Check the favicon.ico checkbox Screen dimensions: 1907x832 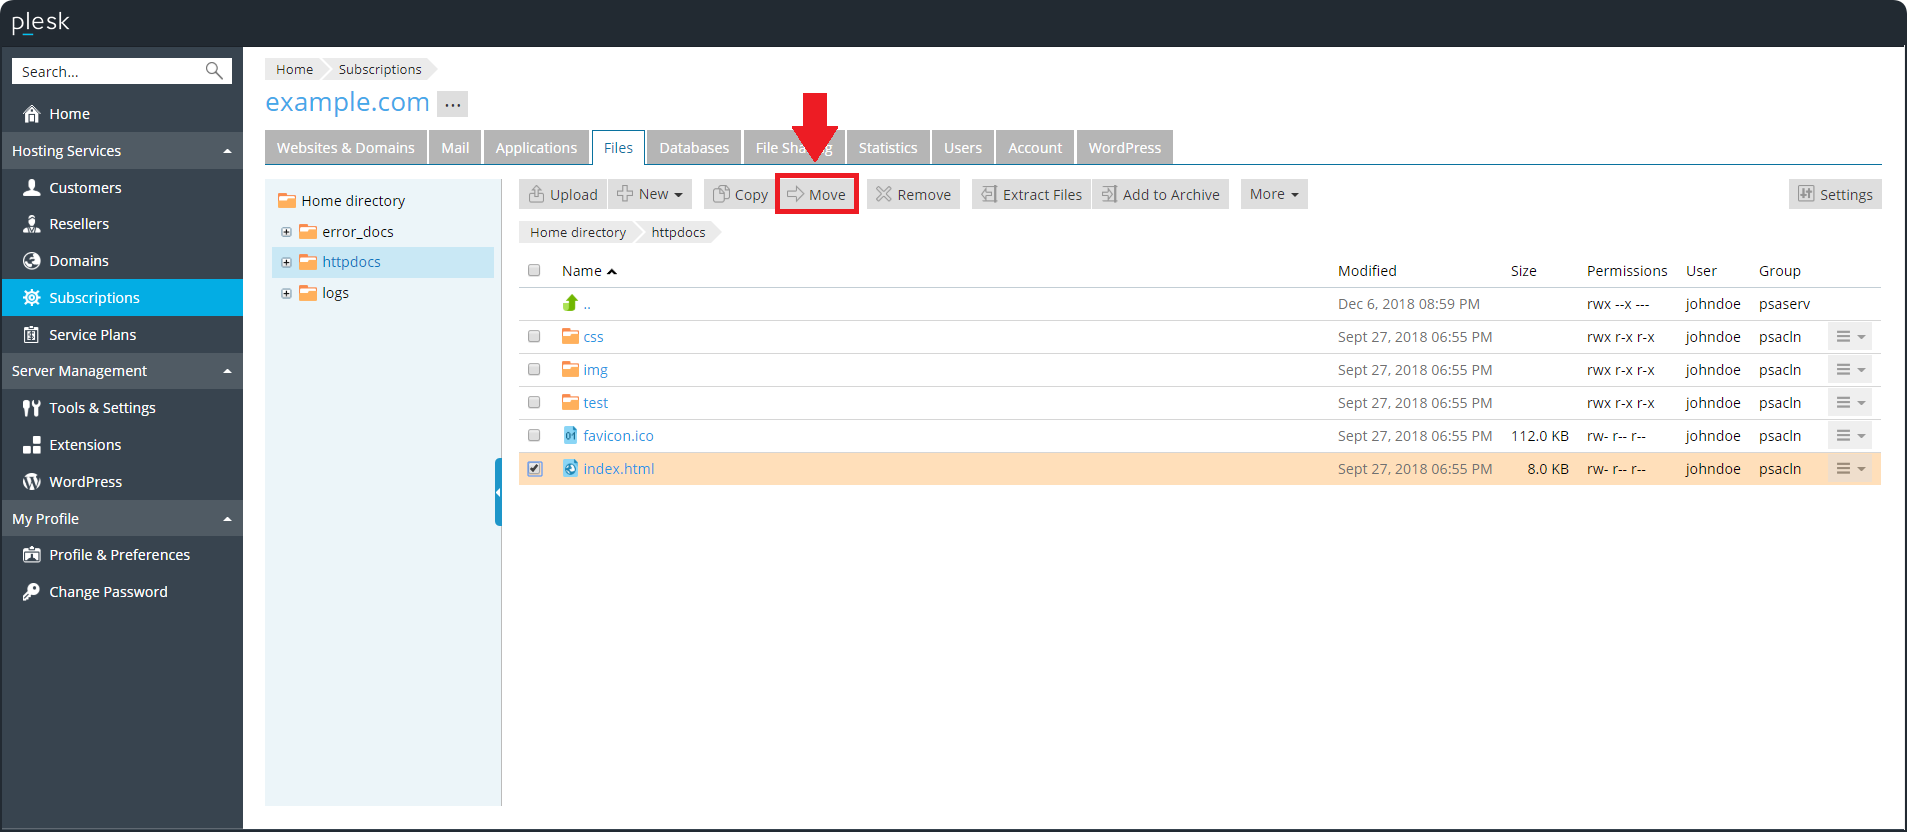pyautogui.click(x=534, y=436)
